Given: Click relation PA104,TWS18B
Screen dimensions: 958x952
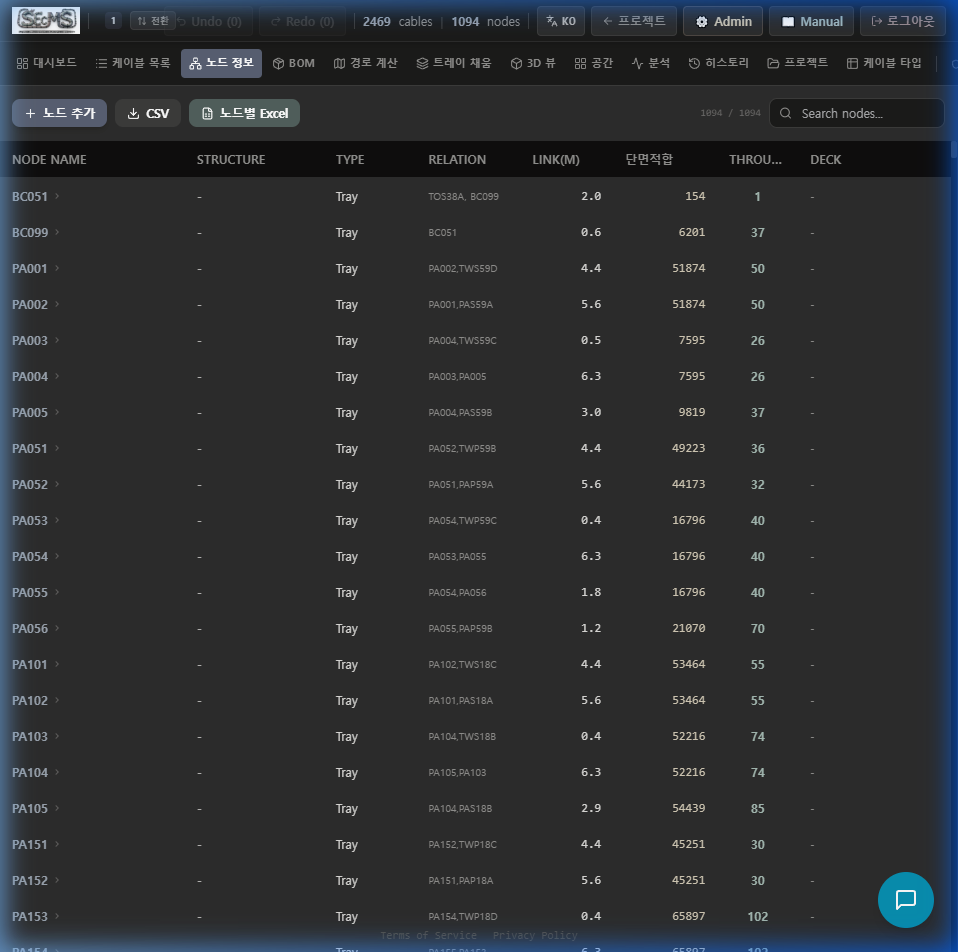Looking at the screenshot, I should tap(462, 737).
